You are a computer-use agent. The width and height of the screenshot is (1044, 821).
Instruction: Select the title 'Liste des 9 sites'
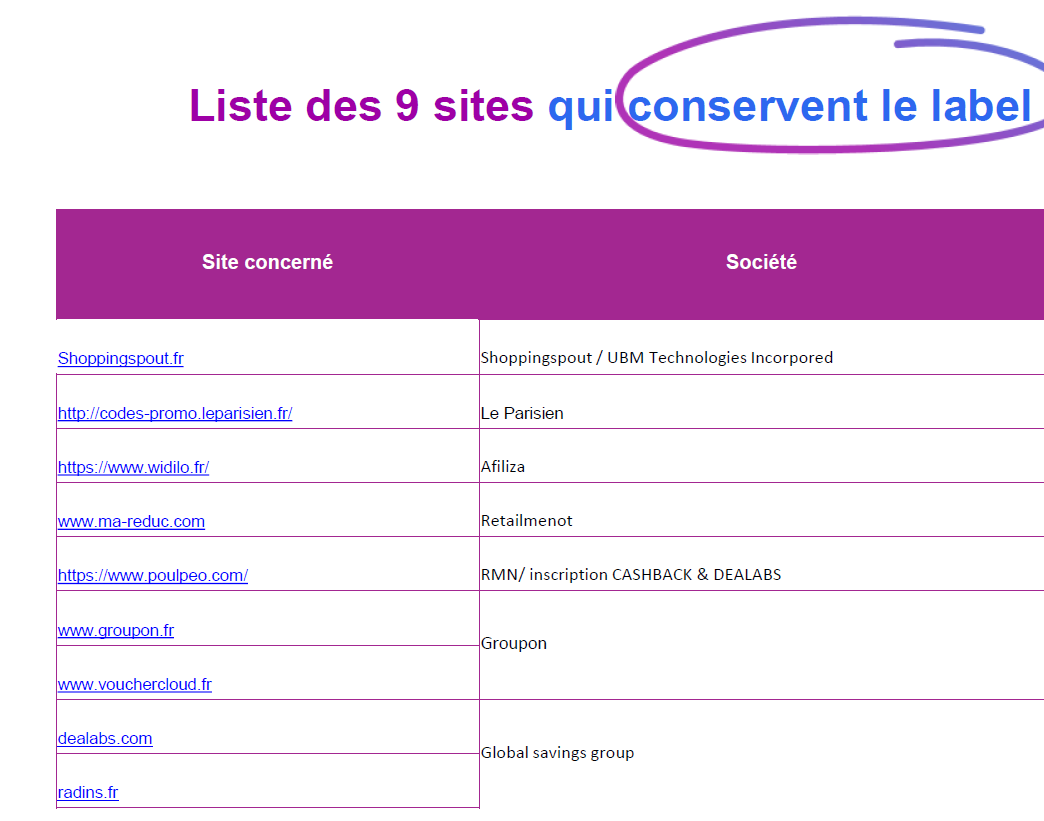(x=358, y=106)
